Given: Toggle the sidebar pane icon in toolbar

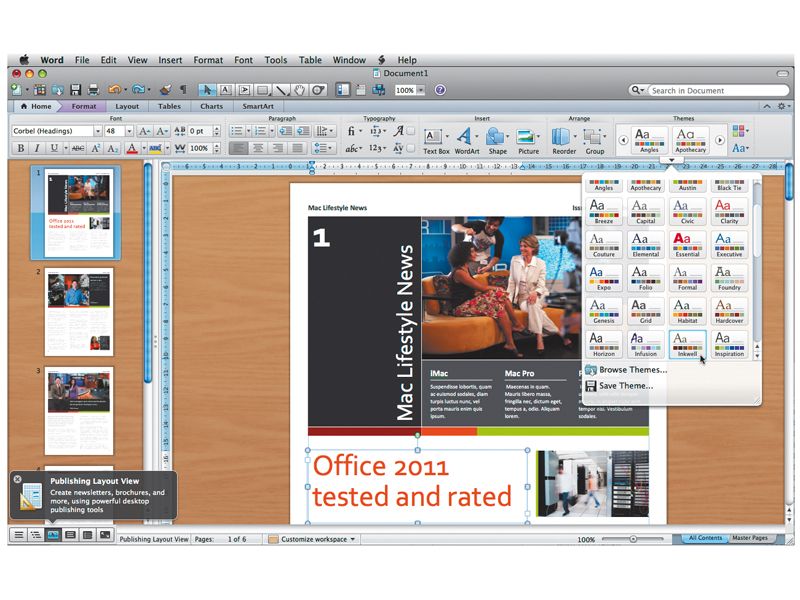Looking at the screenshot, I should (x=342, y=90).
